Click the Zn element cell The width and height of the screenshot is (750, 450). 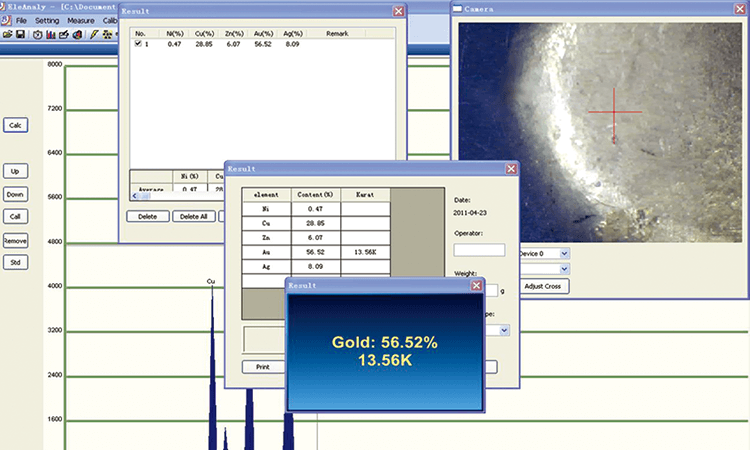pyautogui.click(x=266, y=238)
